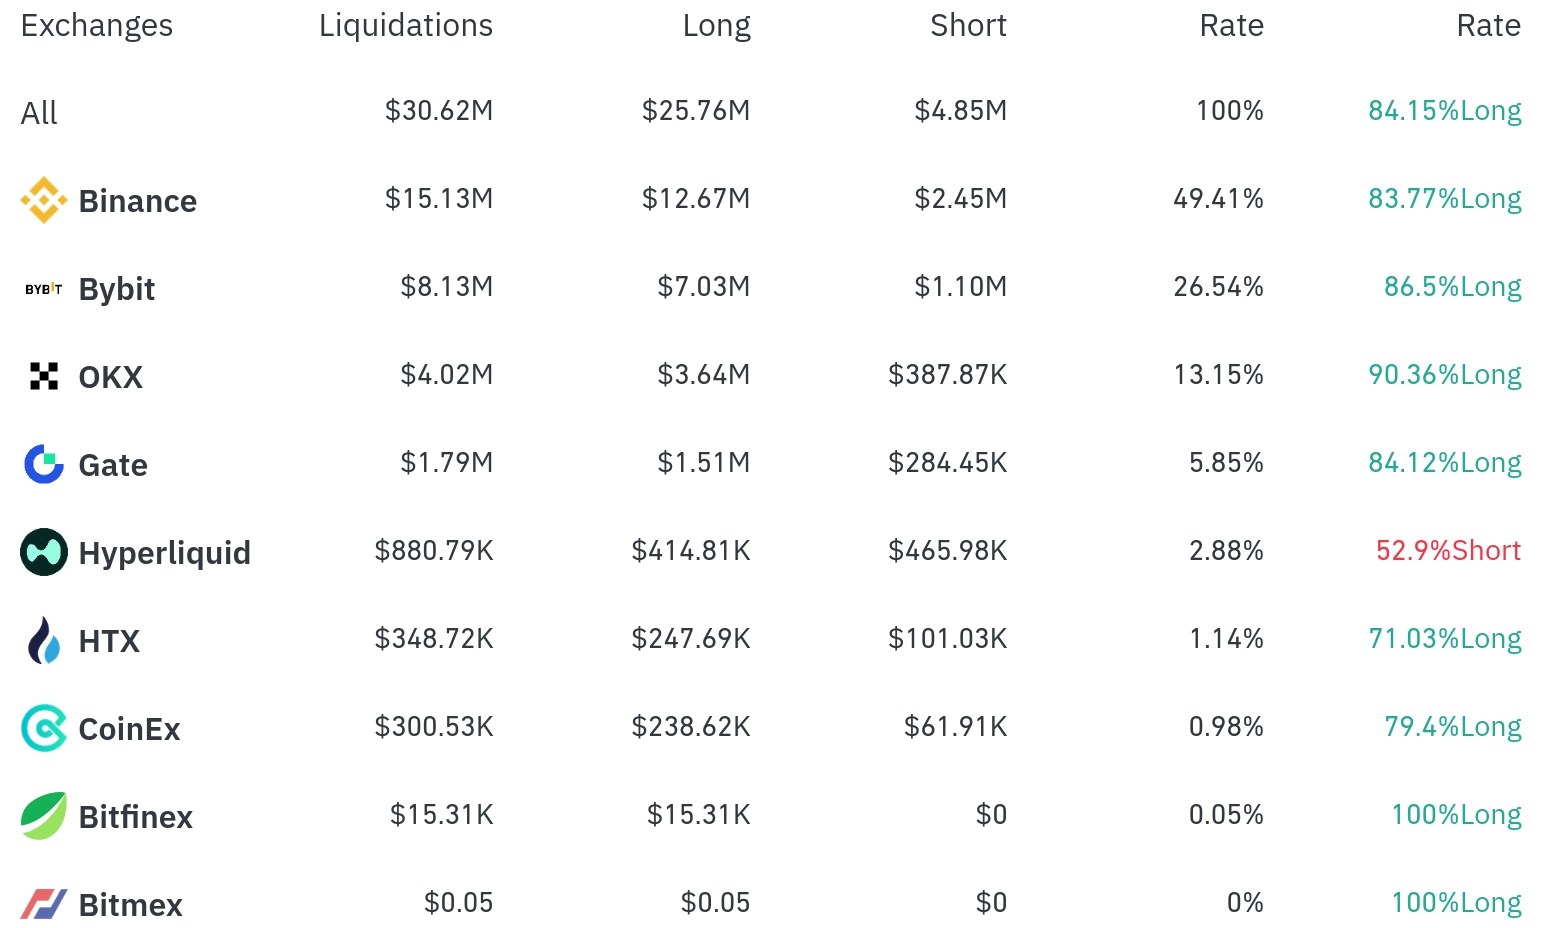Viewport: 1542px width, 928px height.
Task: Sort by the Long column header
Action: click(716, 25)
